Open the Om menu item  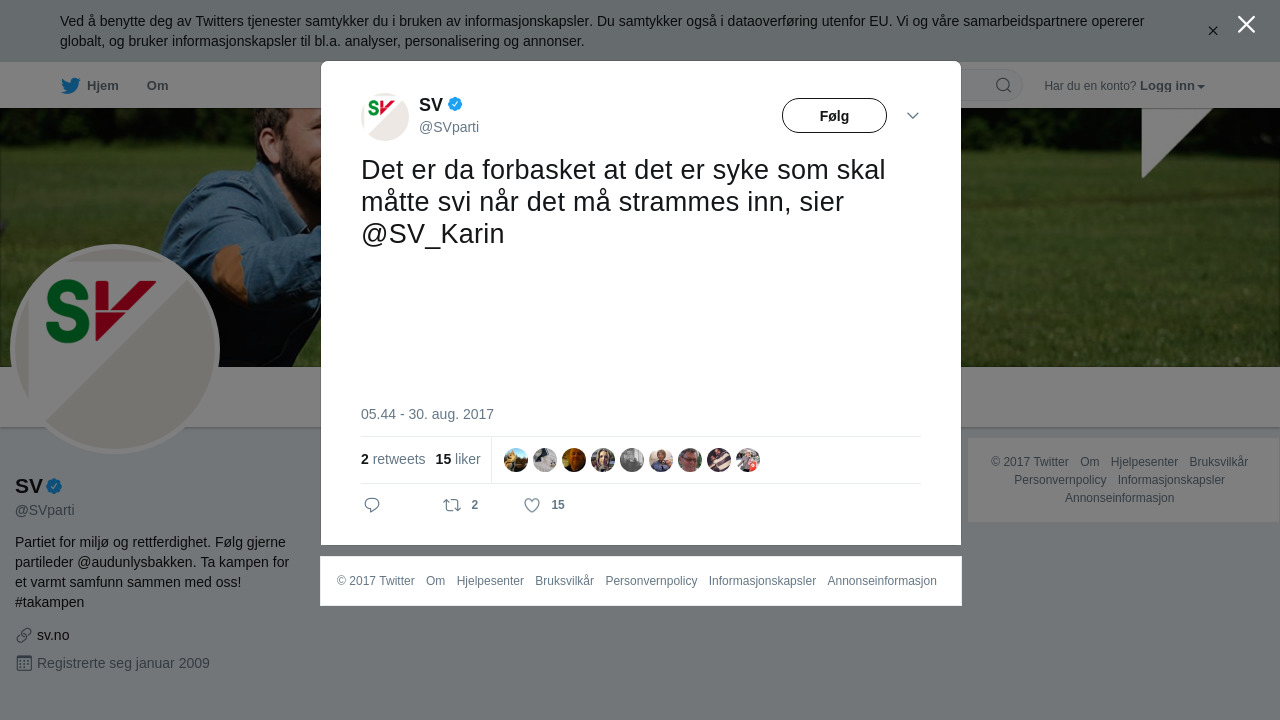pyautogui.click(x=158, y=86)
